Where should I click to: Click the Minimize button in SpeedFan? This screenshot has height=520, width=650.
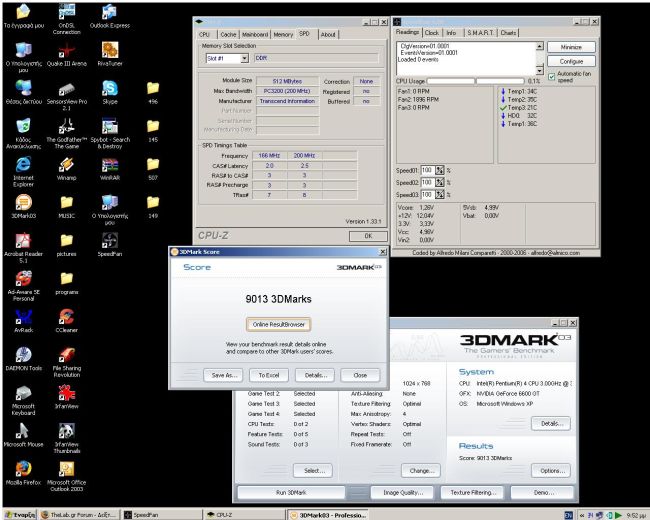[x=571, y=47]
